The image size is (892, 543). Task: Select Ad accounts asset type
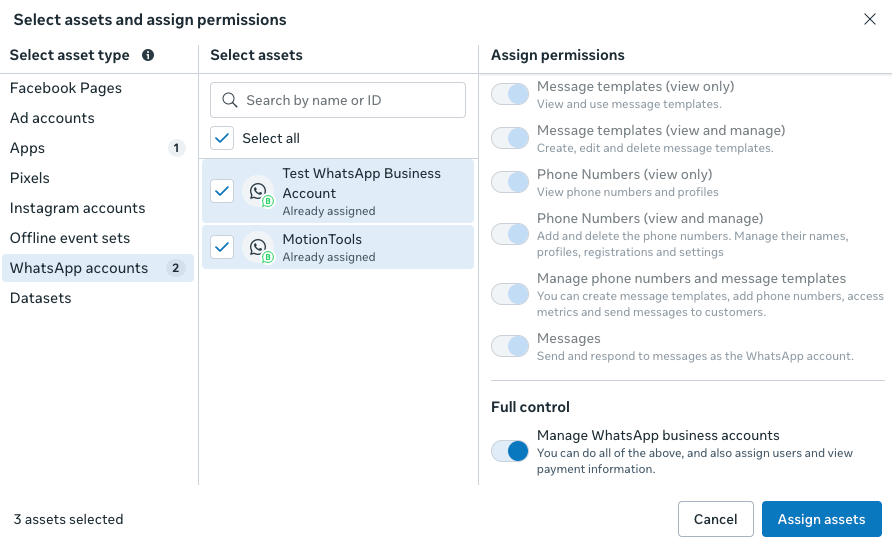tap(98, 118)
